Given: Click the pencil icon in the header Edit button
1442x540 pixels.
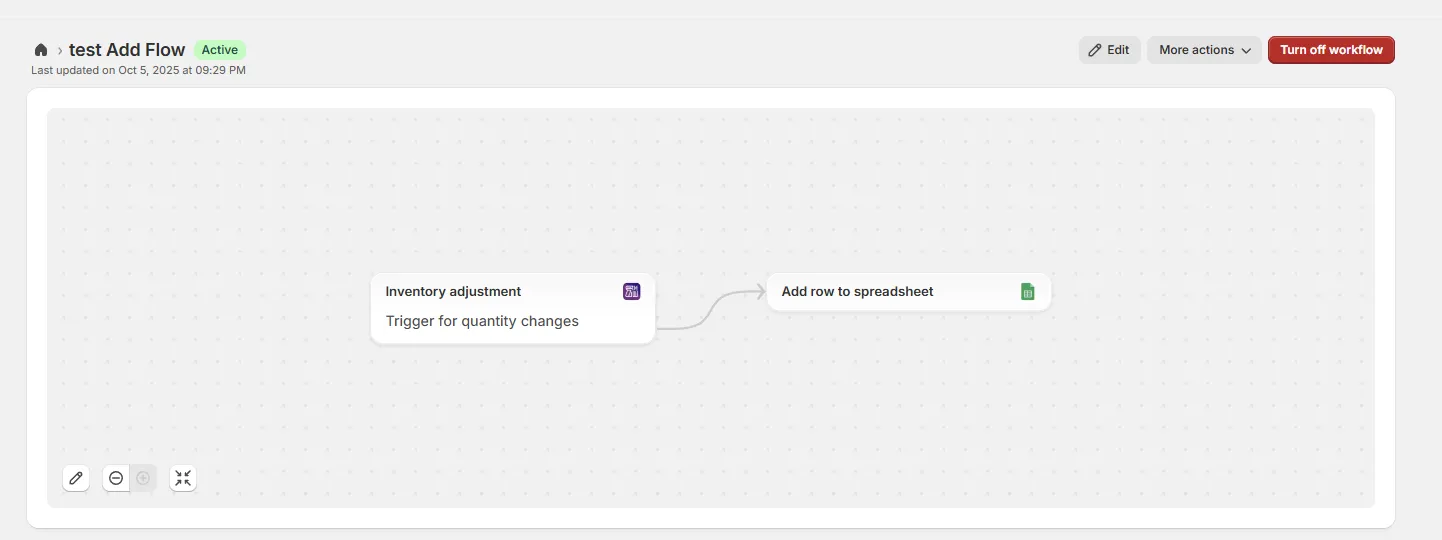Looking at the screenshot, I should (x=1095, y=50).
